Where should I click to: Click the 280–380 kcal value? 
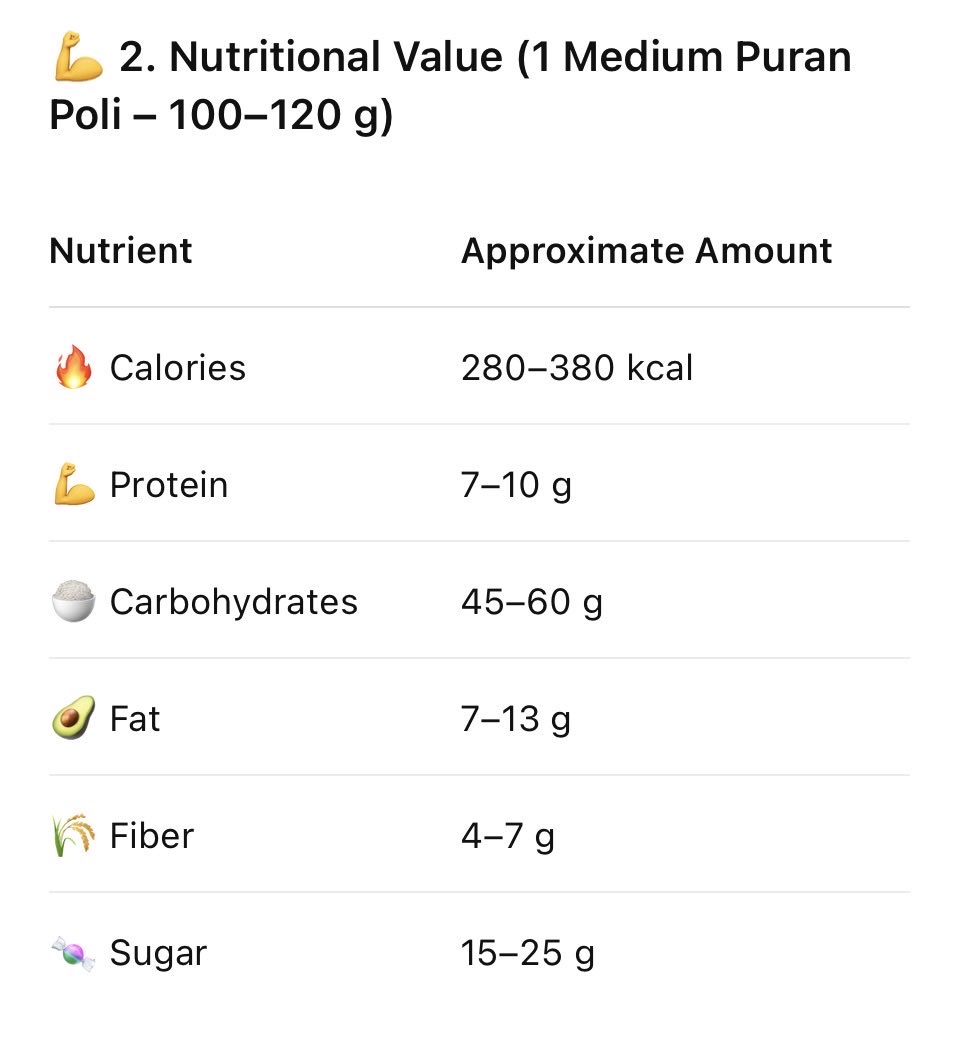coord(577,368)
